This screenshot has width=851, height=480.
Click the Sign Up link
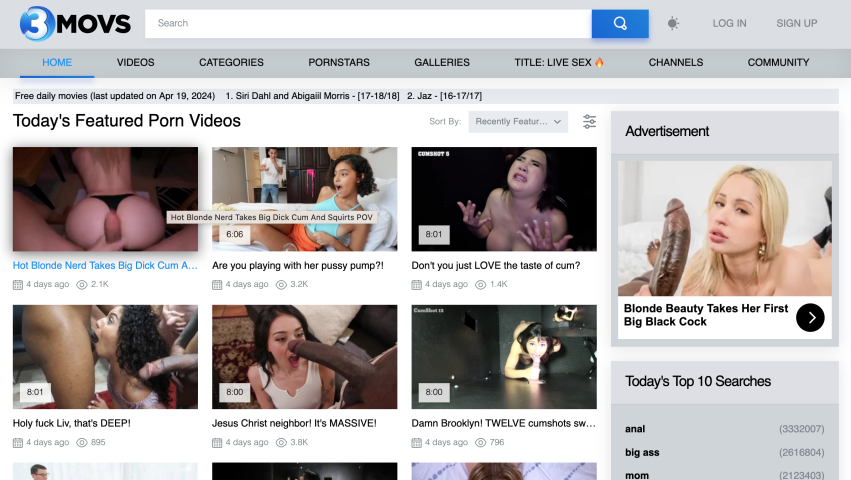pyautogui.click(x=796, y=23)
